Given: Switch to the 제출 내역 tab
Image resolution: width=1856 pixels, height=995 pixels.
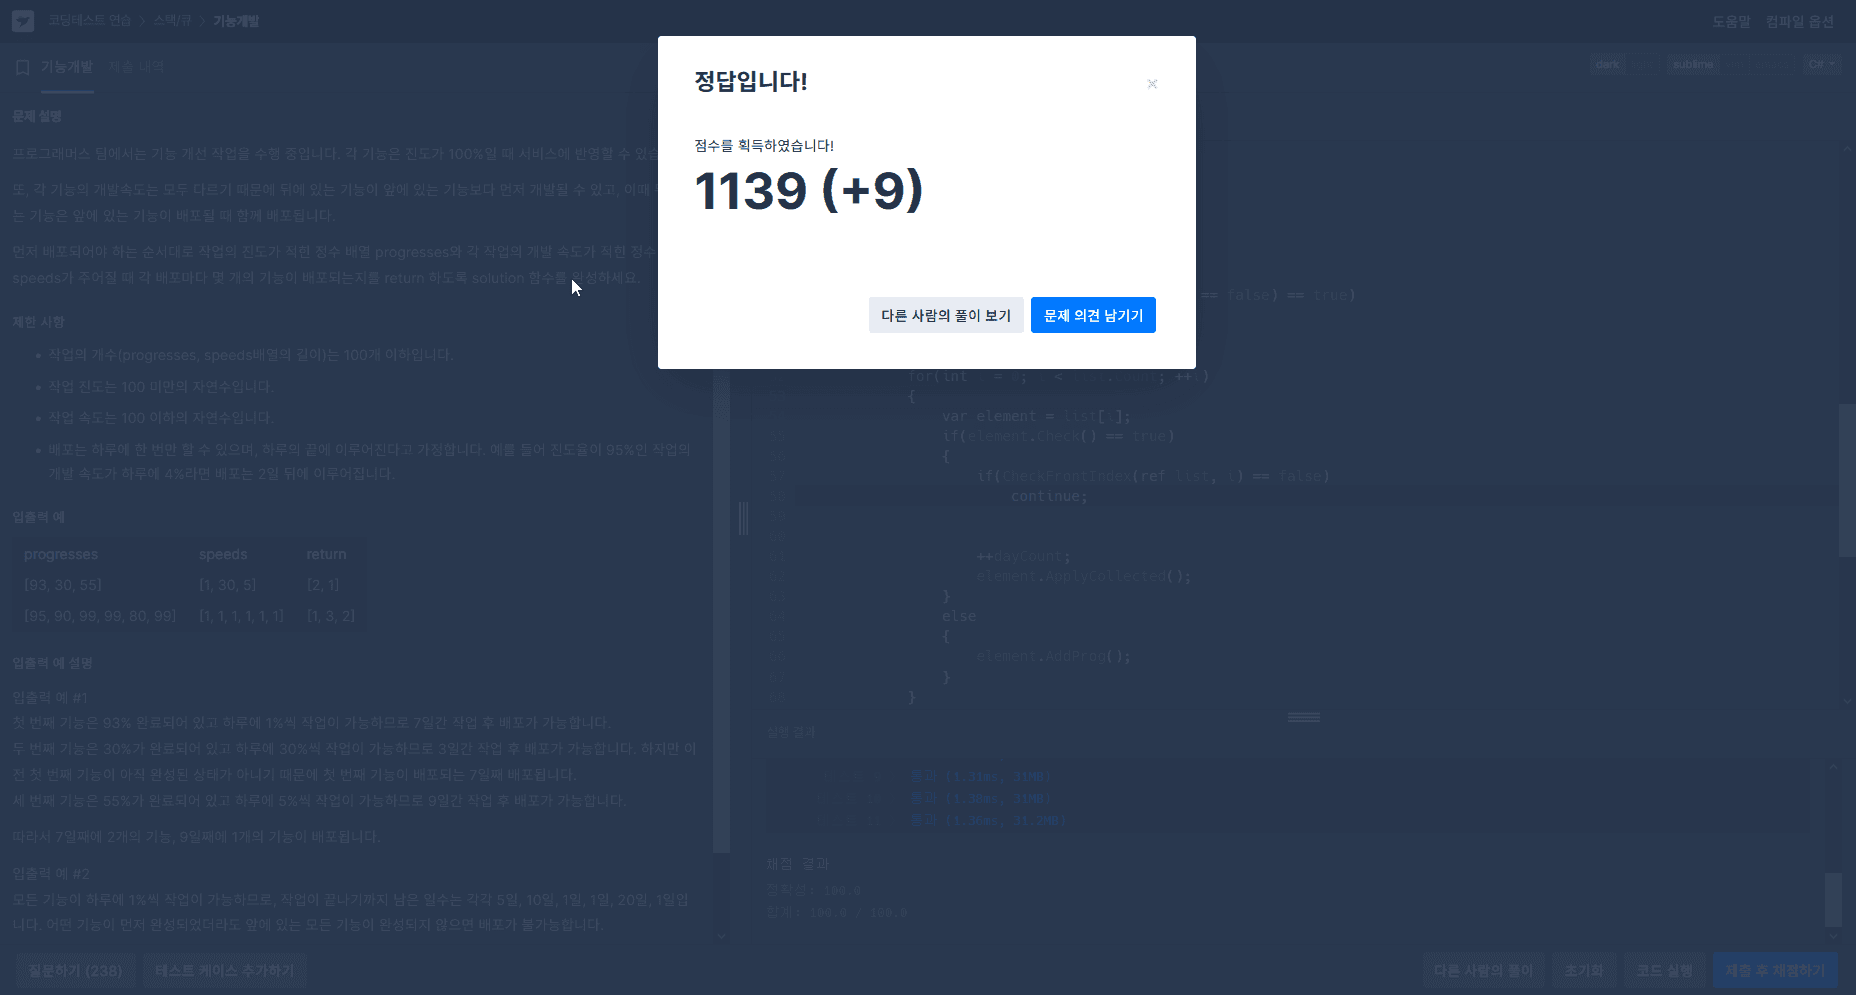Looking at the screenshot, I should (136, 67).
